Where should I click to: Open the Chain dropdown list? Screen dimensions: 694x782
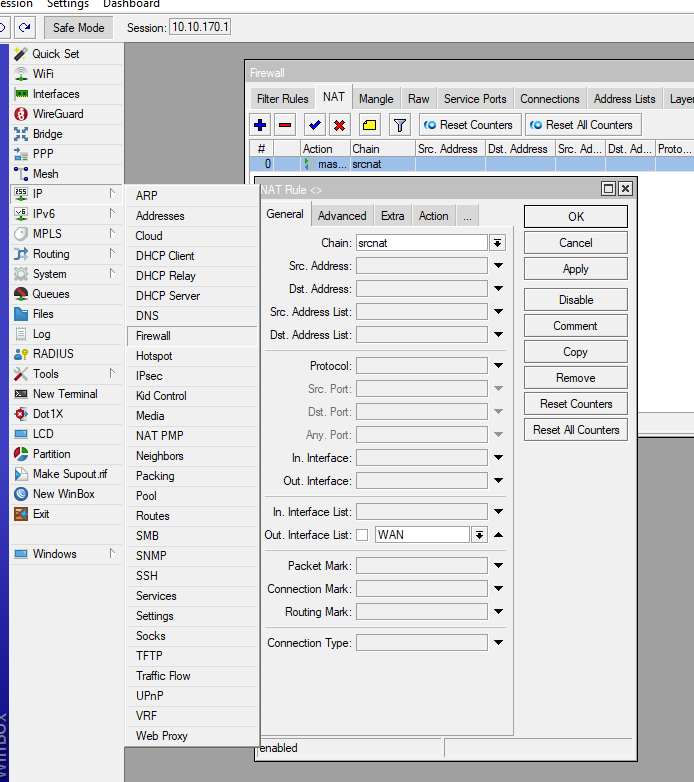point(497,243)
